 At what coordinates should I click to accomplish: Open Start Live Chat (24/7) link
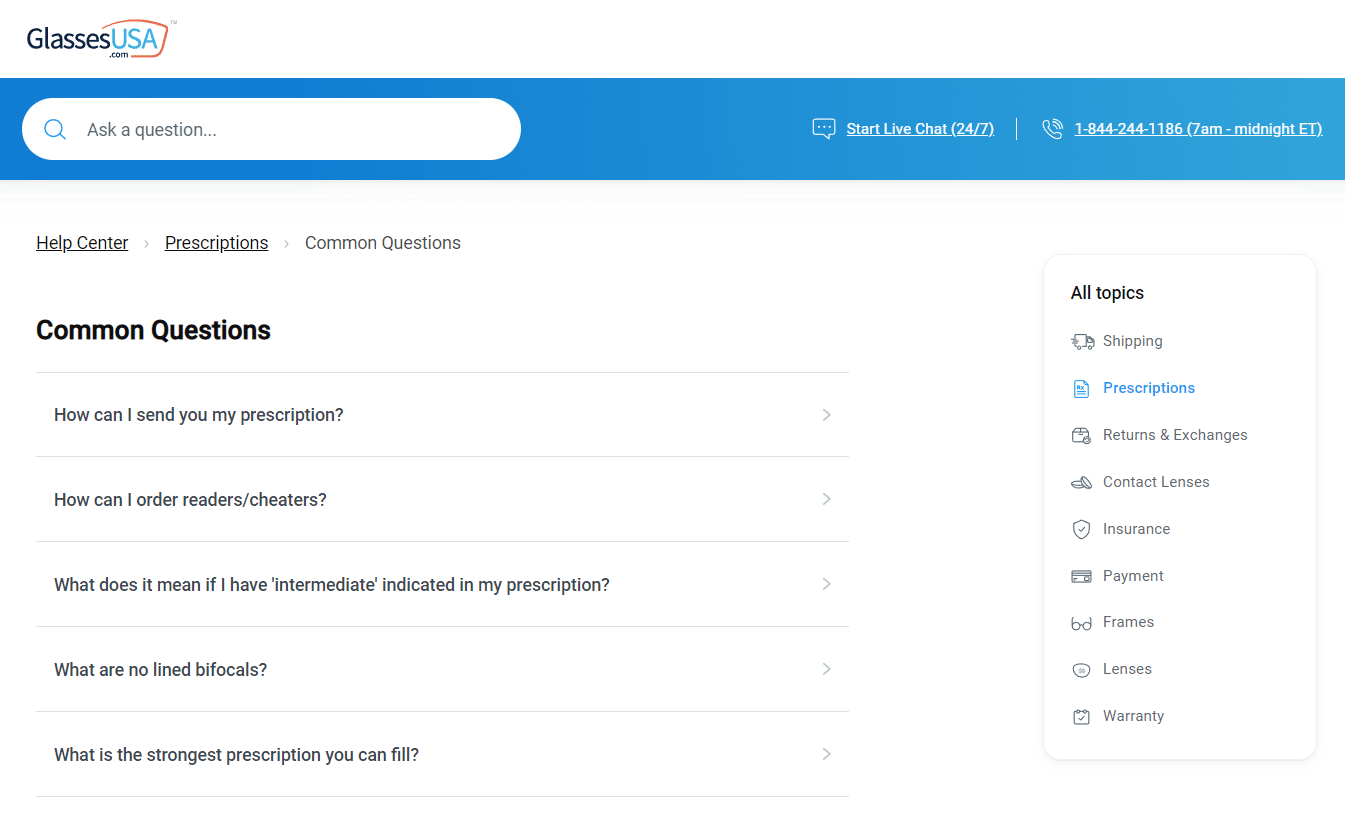(919, 129)
